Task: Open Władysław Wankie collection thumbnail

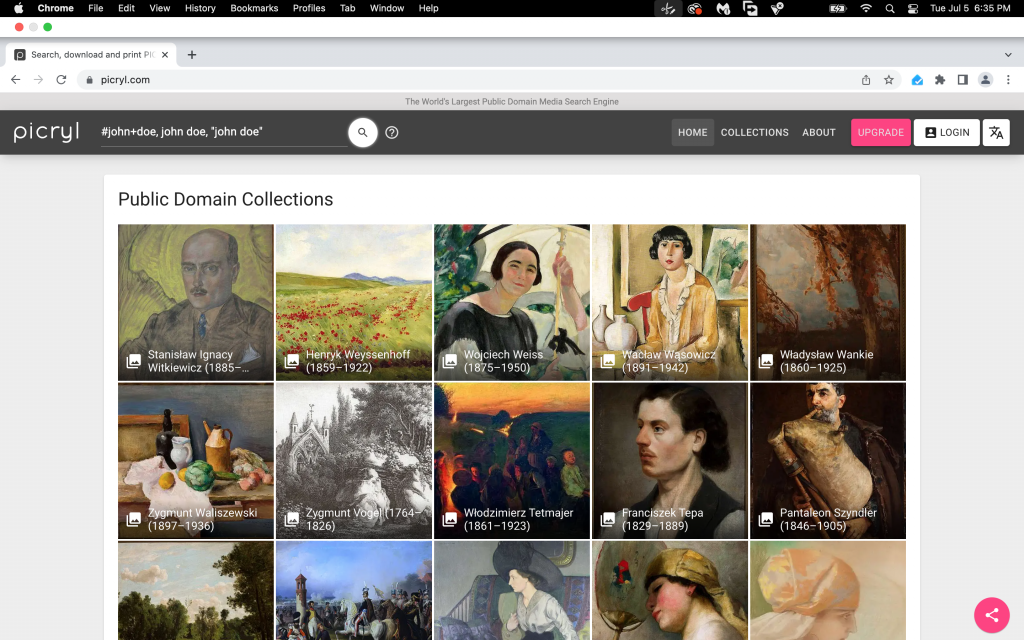Action: click(828, 302)
